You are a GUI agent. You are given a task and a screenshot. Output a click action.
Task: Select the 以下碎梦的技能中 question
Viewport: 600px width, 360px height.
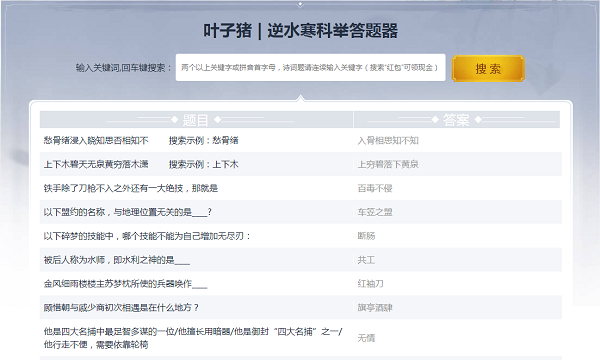(x=147, y=236)
